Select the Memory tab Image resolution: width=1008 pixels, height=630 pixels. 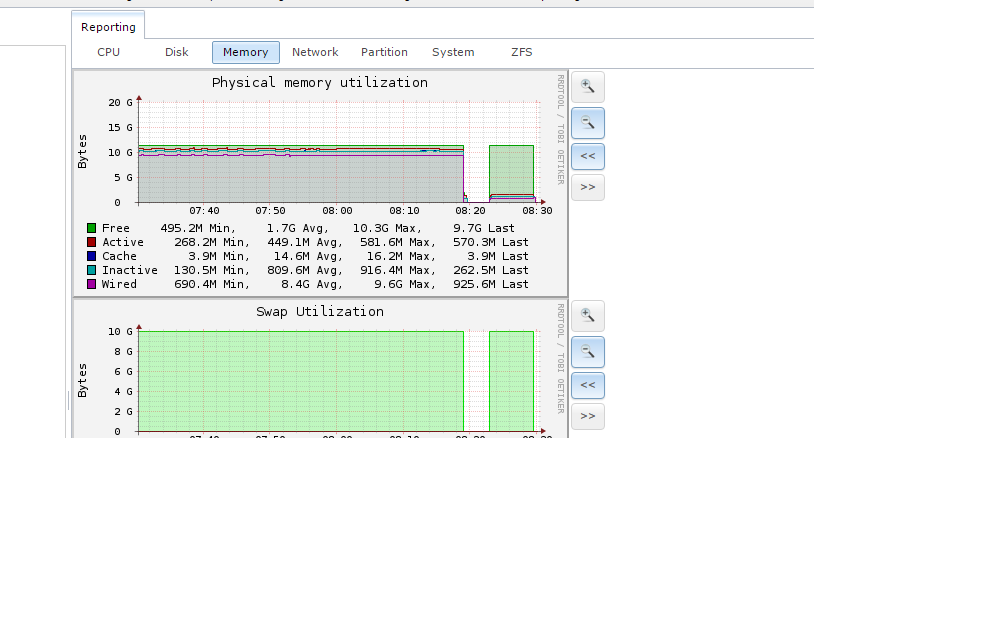(245, 52)
